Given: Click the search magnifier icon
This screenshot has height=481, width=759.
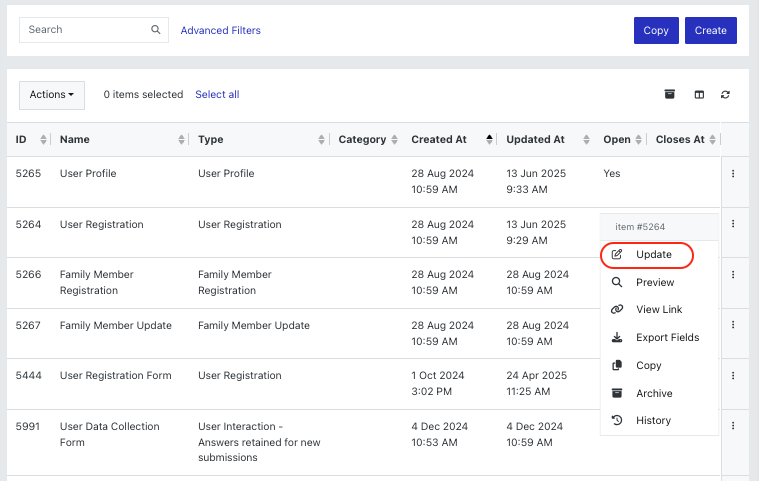Looking at the screenshot, I should tap(155, 30).
